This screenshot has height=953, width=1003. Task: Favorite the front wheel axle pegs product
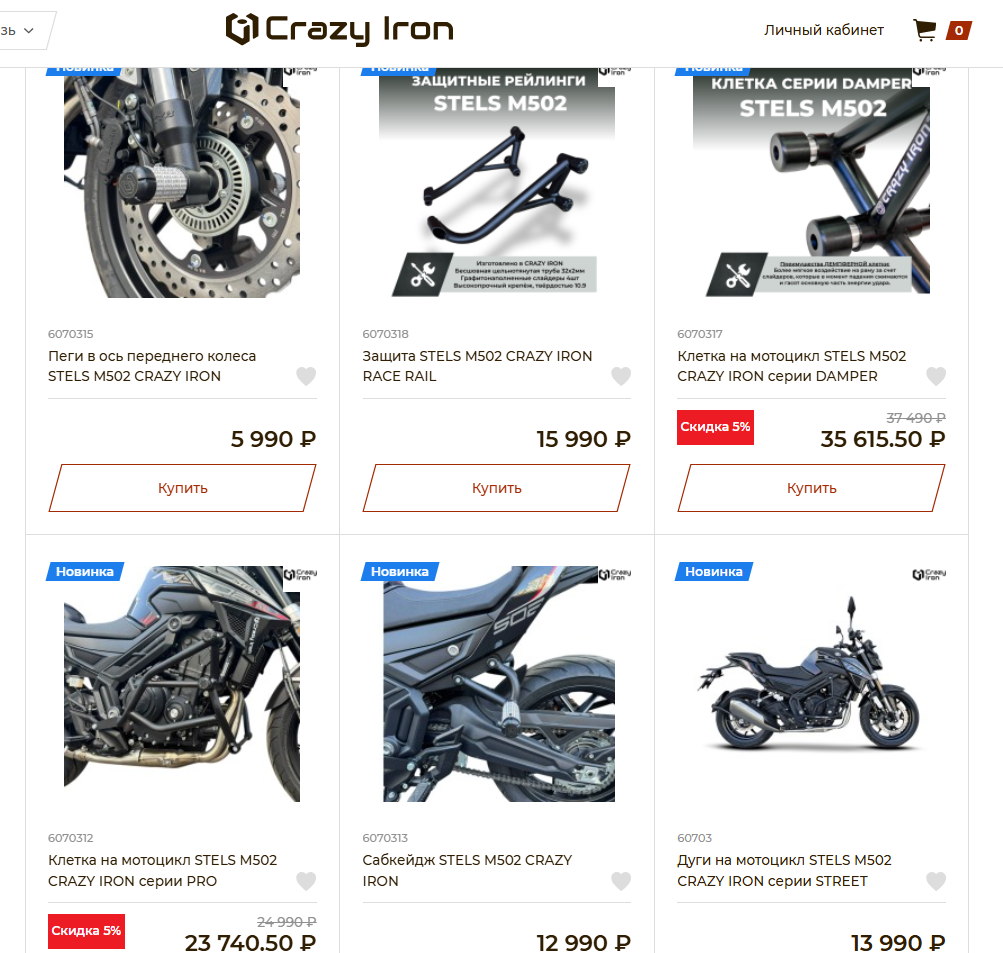[x=306, y=376]
